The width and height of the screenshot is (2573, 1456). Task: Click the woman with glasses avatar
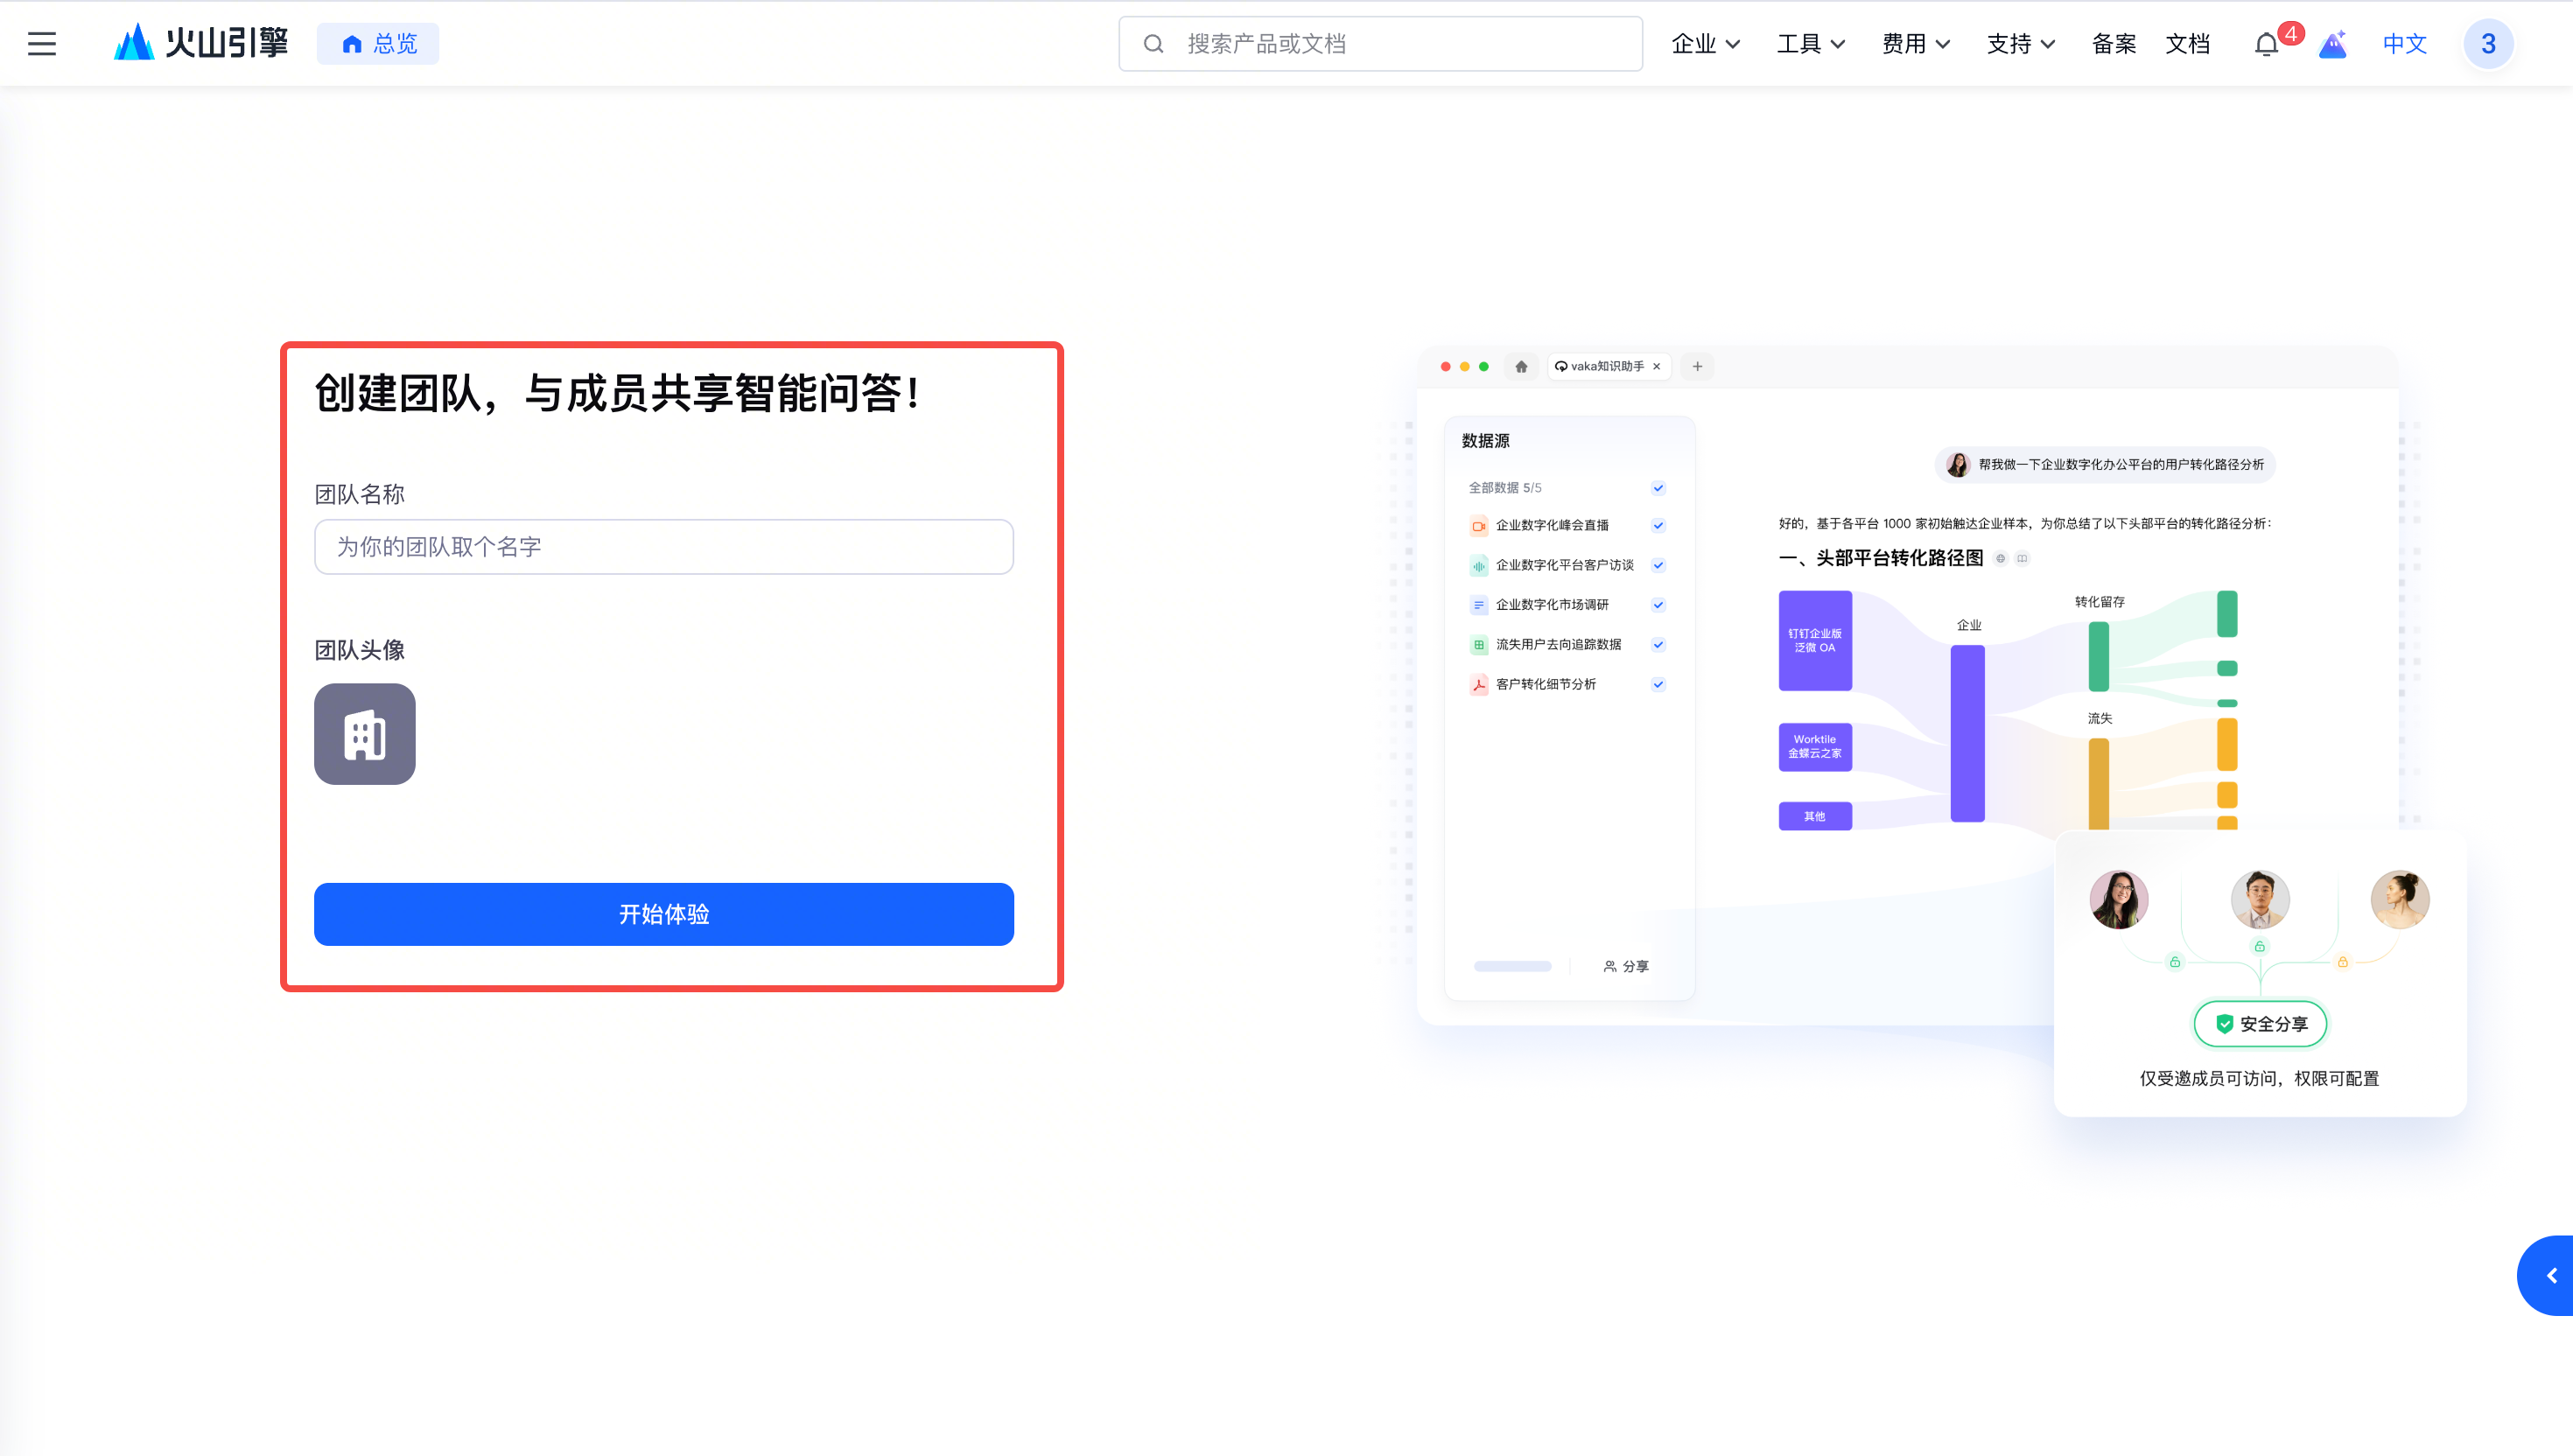pyautogui.click(x=2118, y=899)
